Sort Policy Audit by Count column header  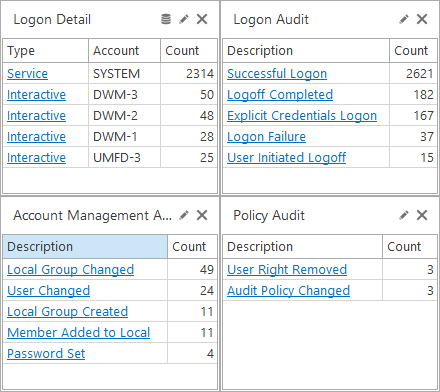[x=410, y=247]
